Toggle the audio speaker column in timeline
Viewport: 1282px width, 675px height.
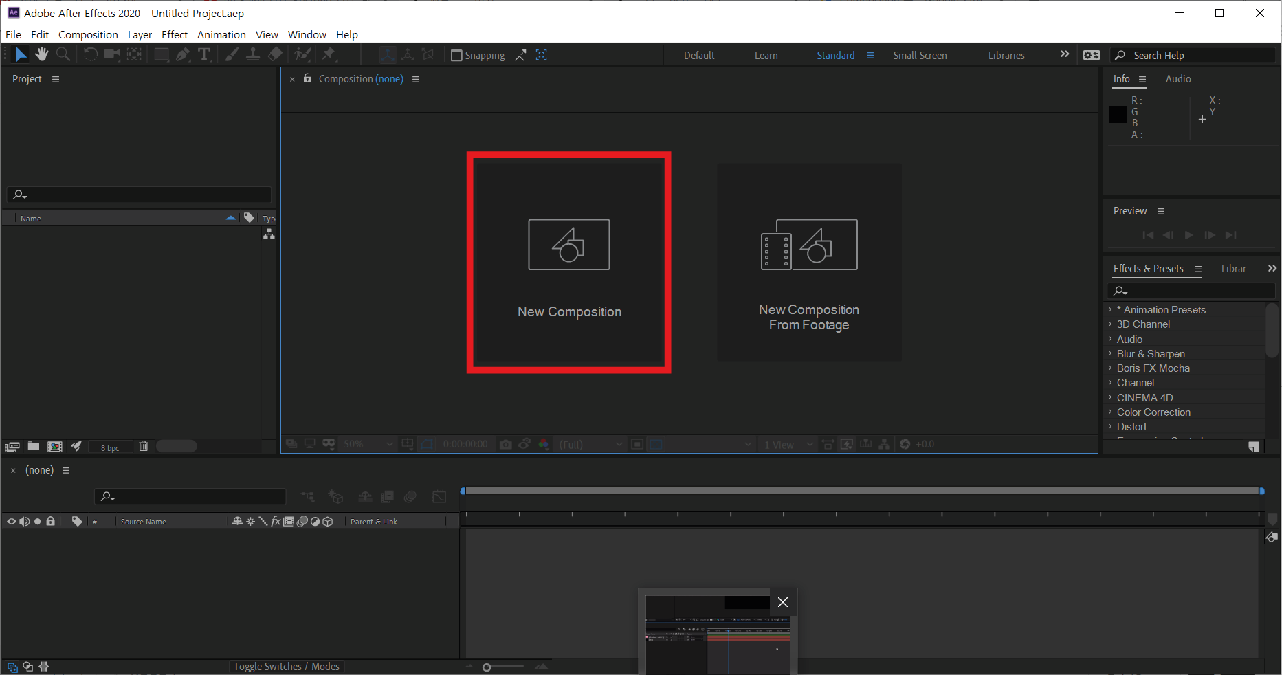[x=24, y=521]
